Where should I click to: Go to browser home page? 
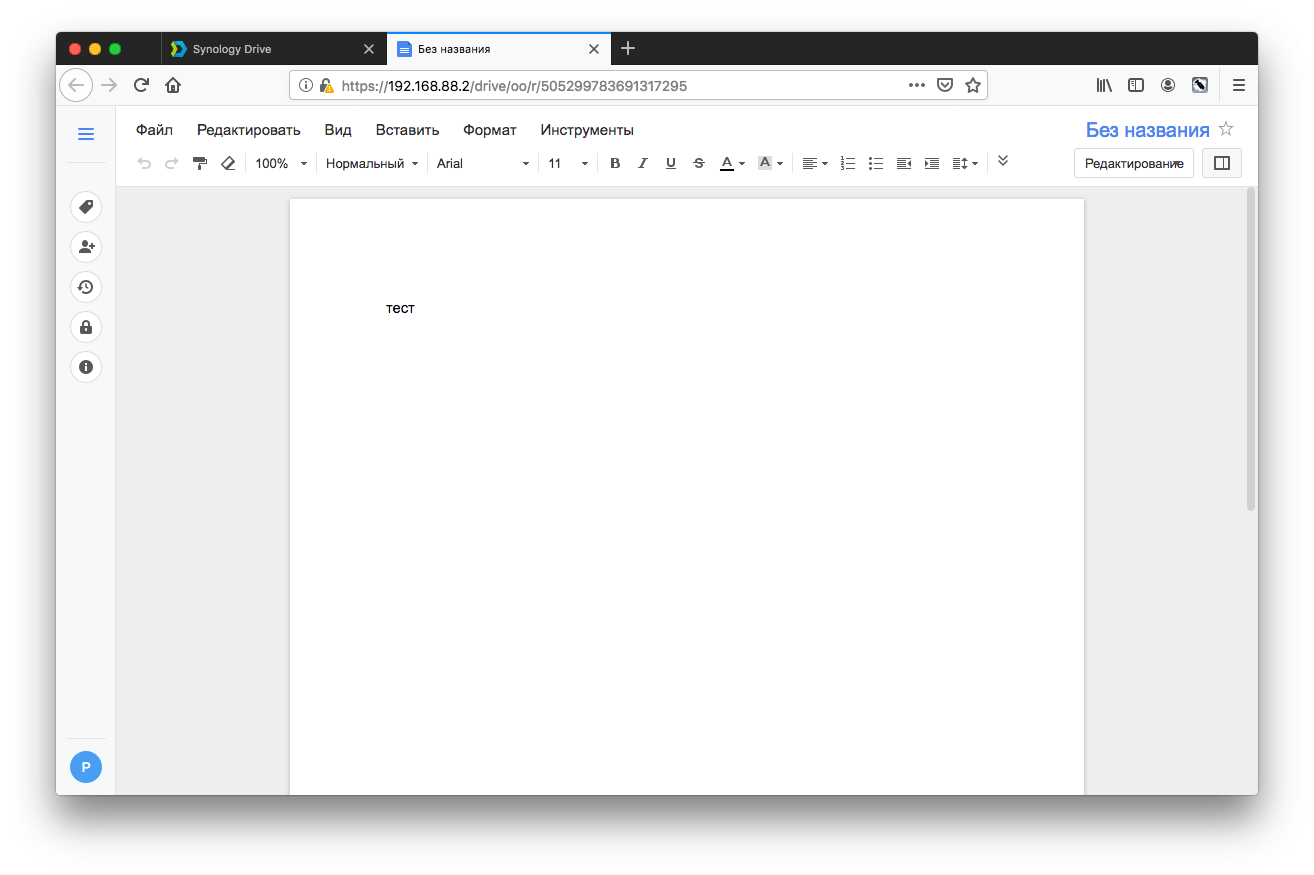(x=173, y=85)
